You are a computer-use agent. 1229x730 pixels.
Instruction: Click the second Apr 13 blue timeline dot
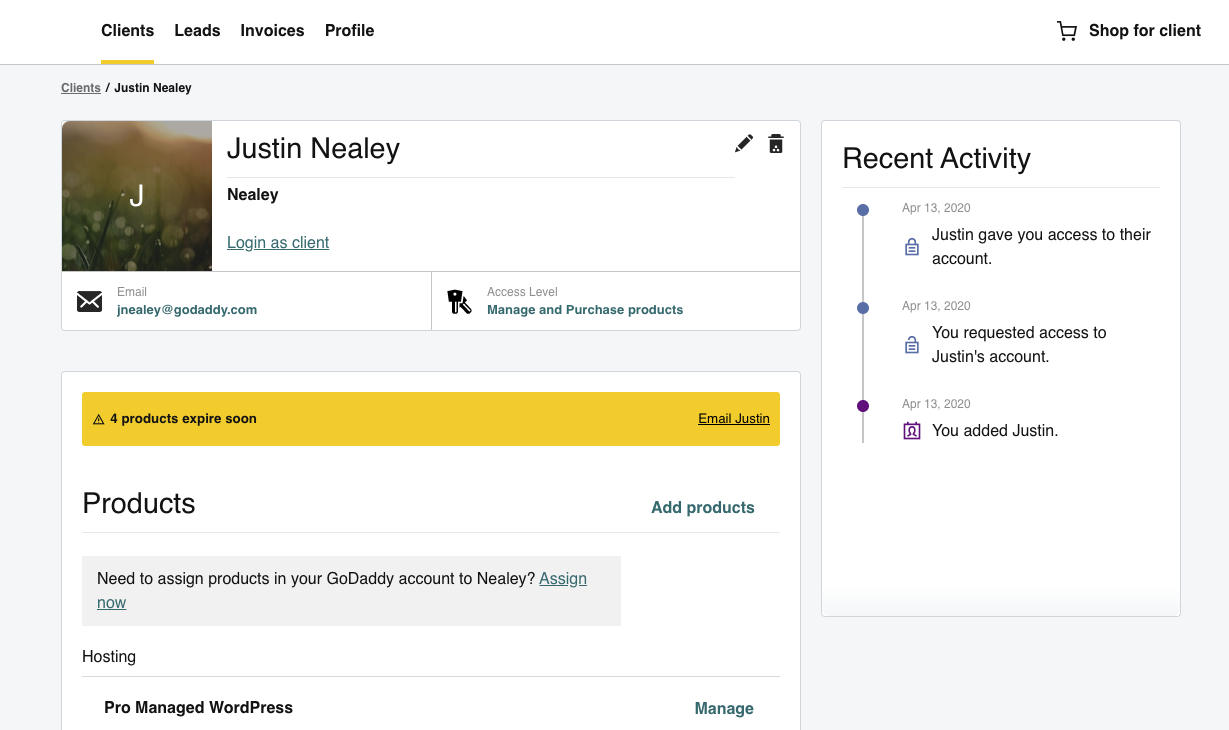(x=863, y=308)
